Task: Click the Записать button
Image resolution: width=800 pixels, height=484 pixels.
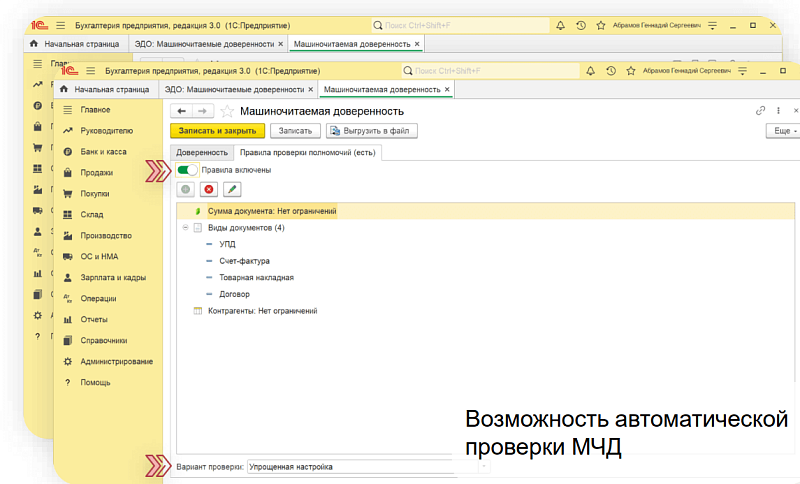Action: (295, 131)
